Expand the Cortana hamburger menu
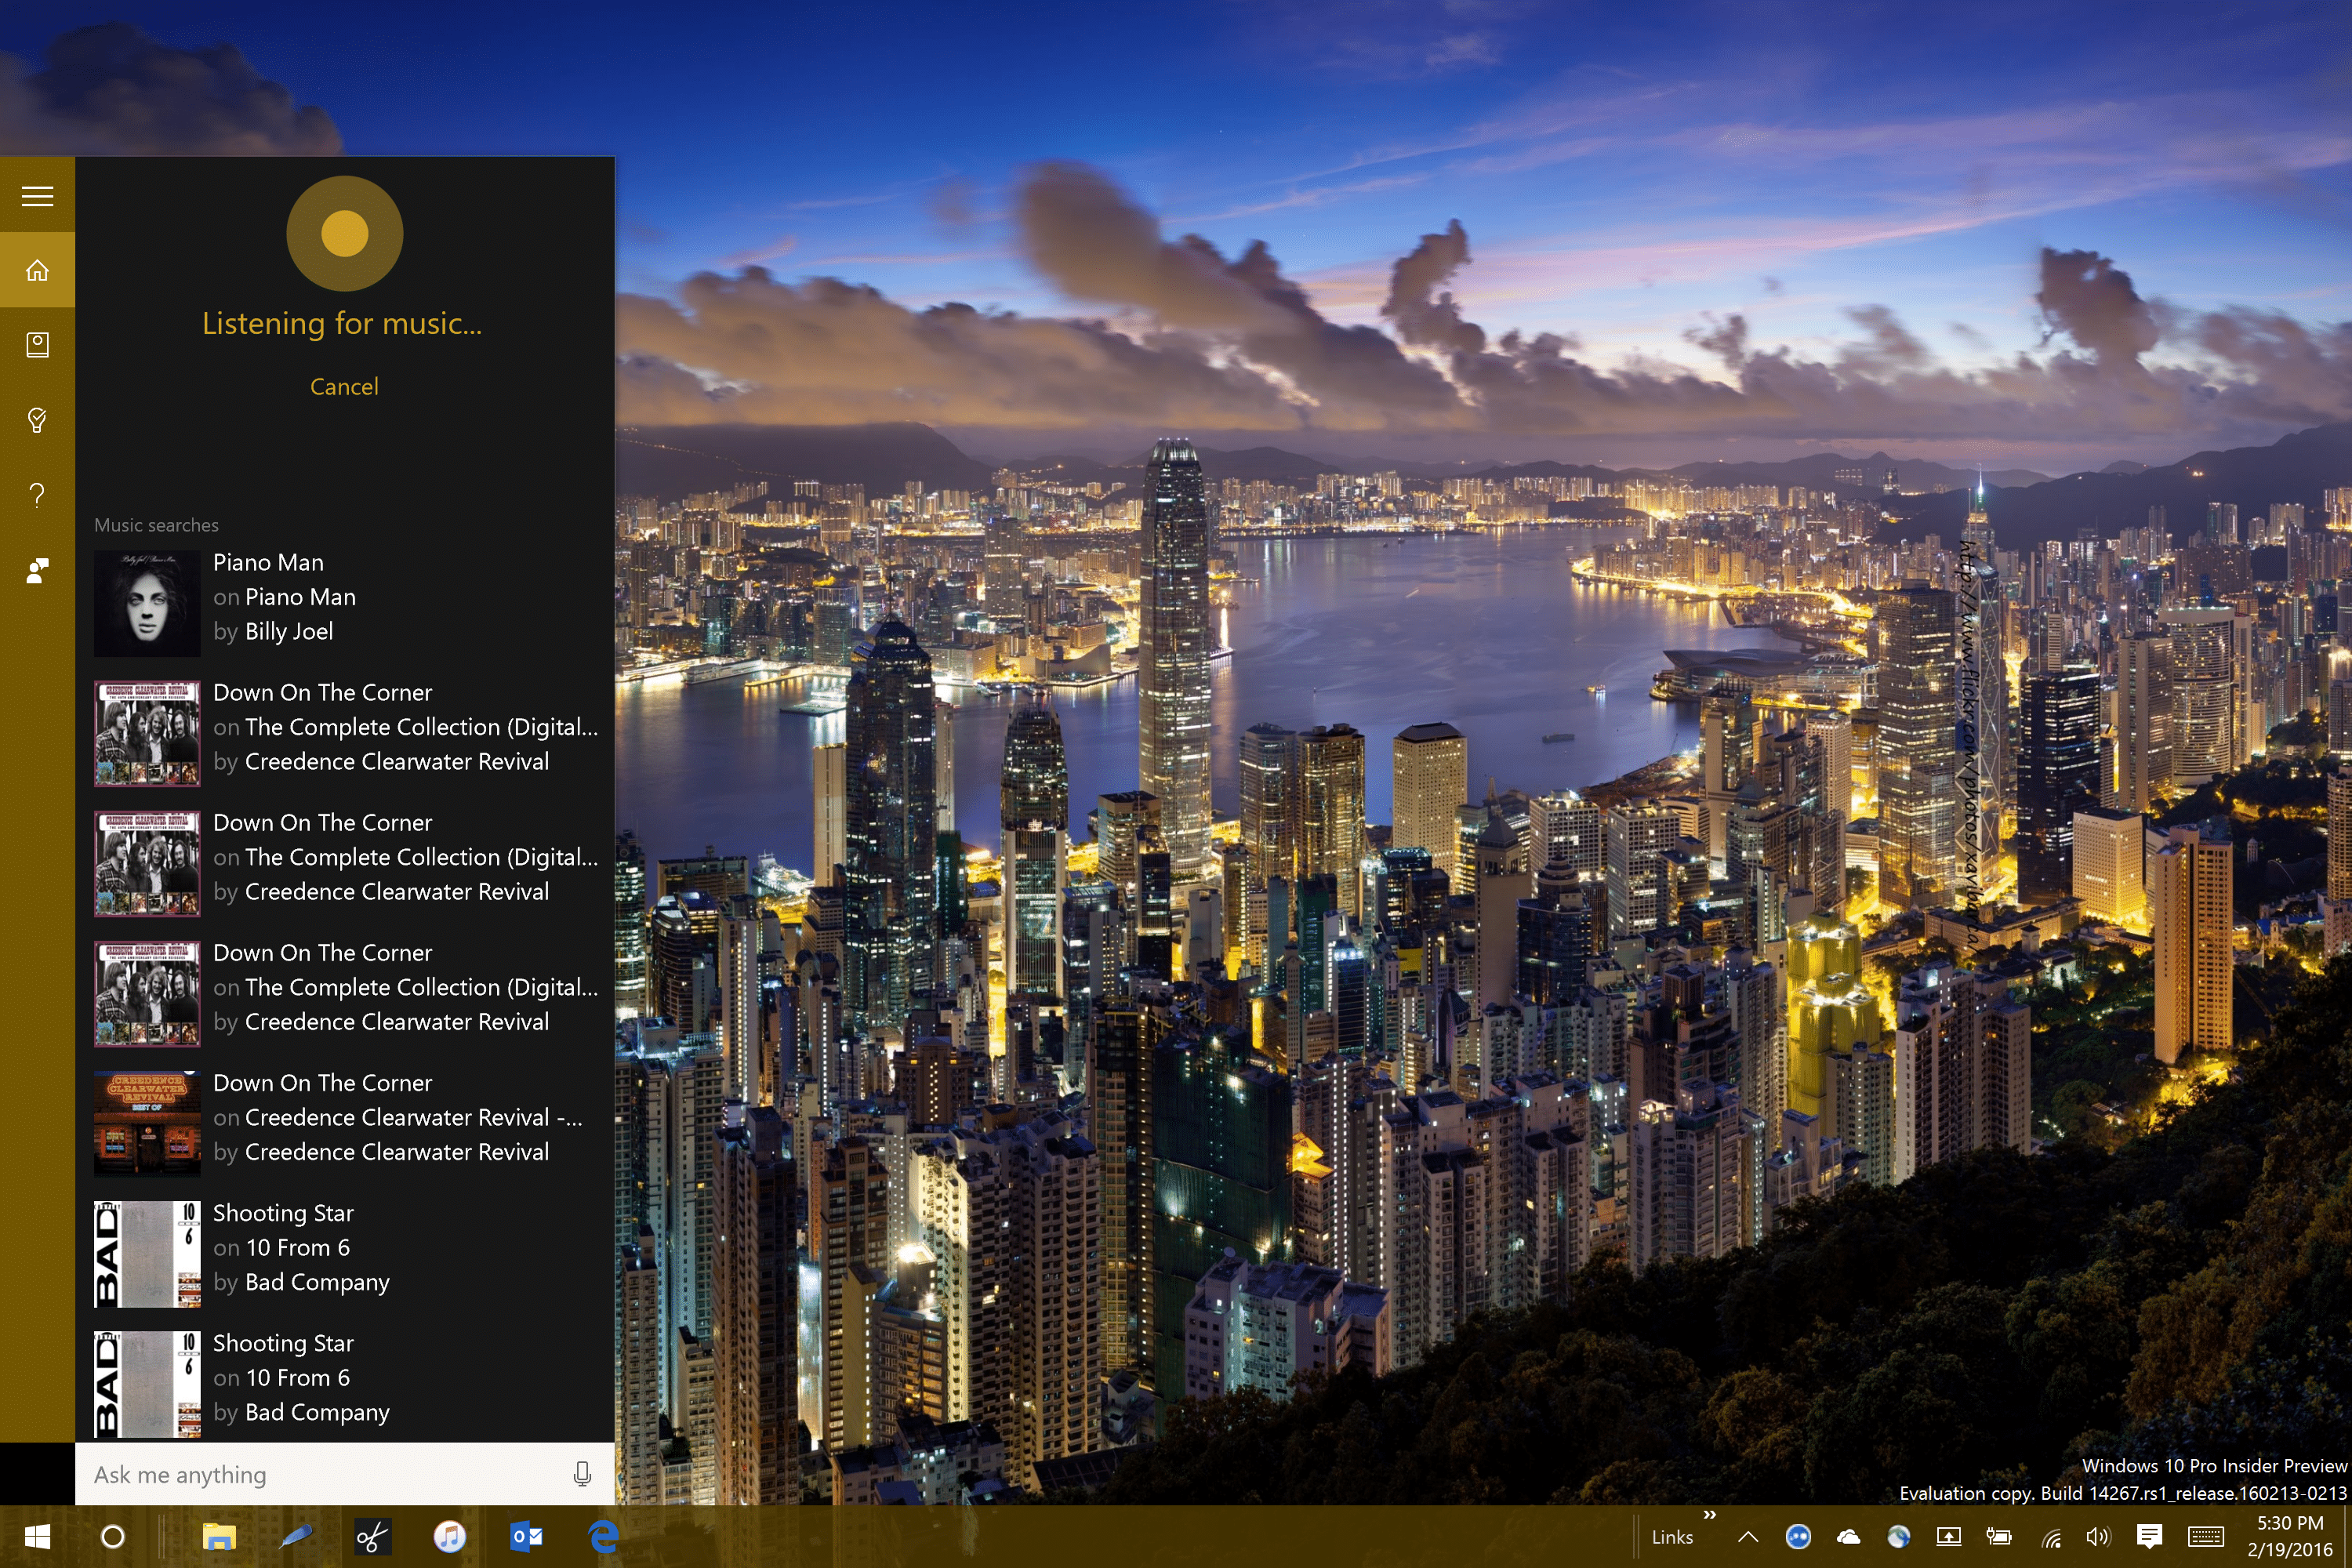The height and width of the screenshot is (1568, 2352). [37, 195]
